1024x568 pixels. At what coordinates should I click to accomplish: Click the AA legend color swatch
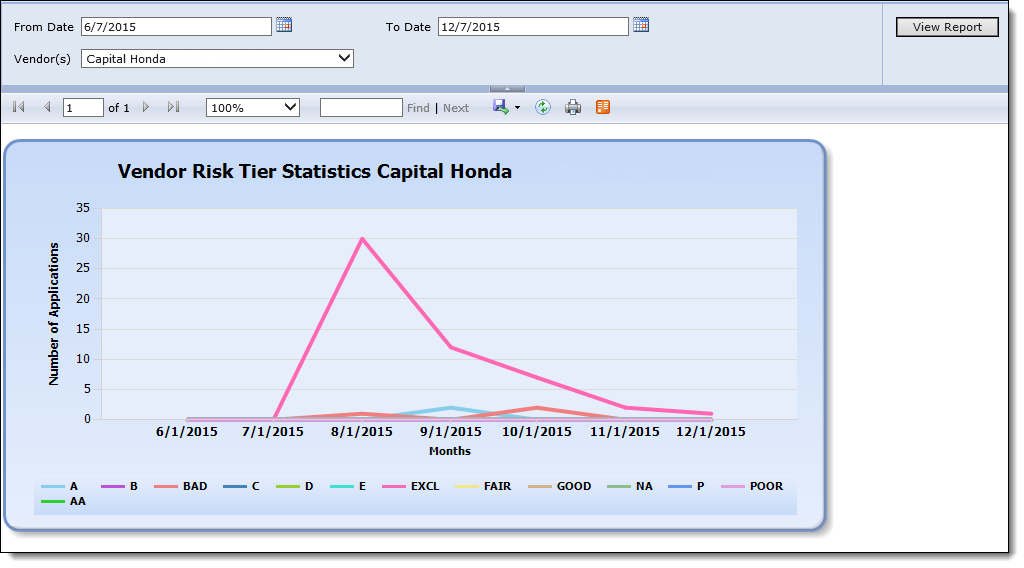53,501
